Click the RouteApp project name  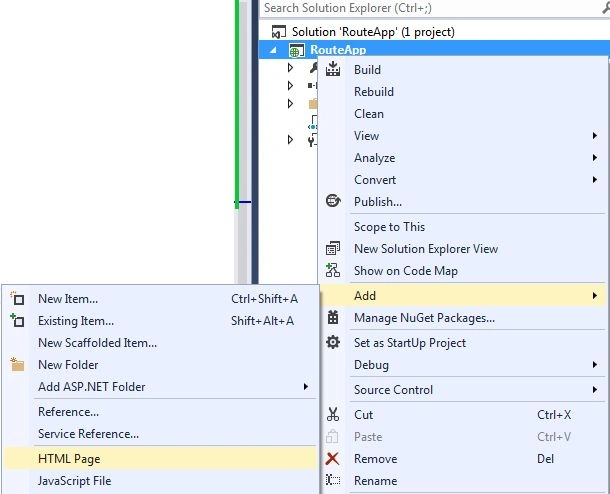[338, 50]
